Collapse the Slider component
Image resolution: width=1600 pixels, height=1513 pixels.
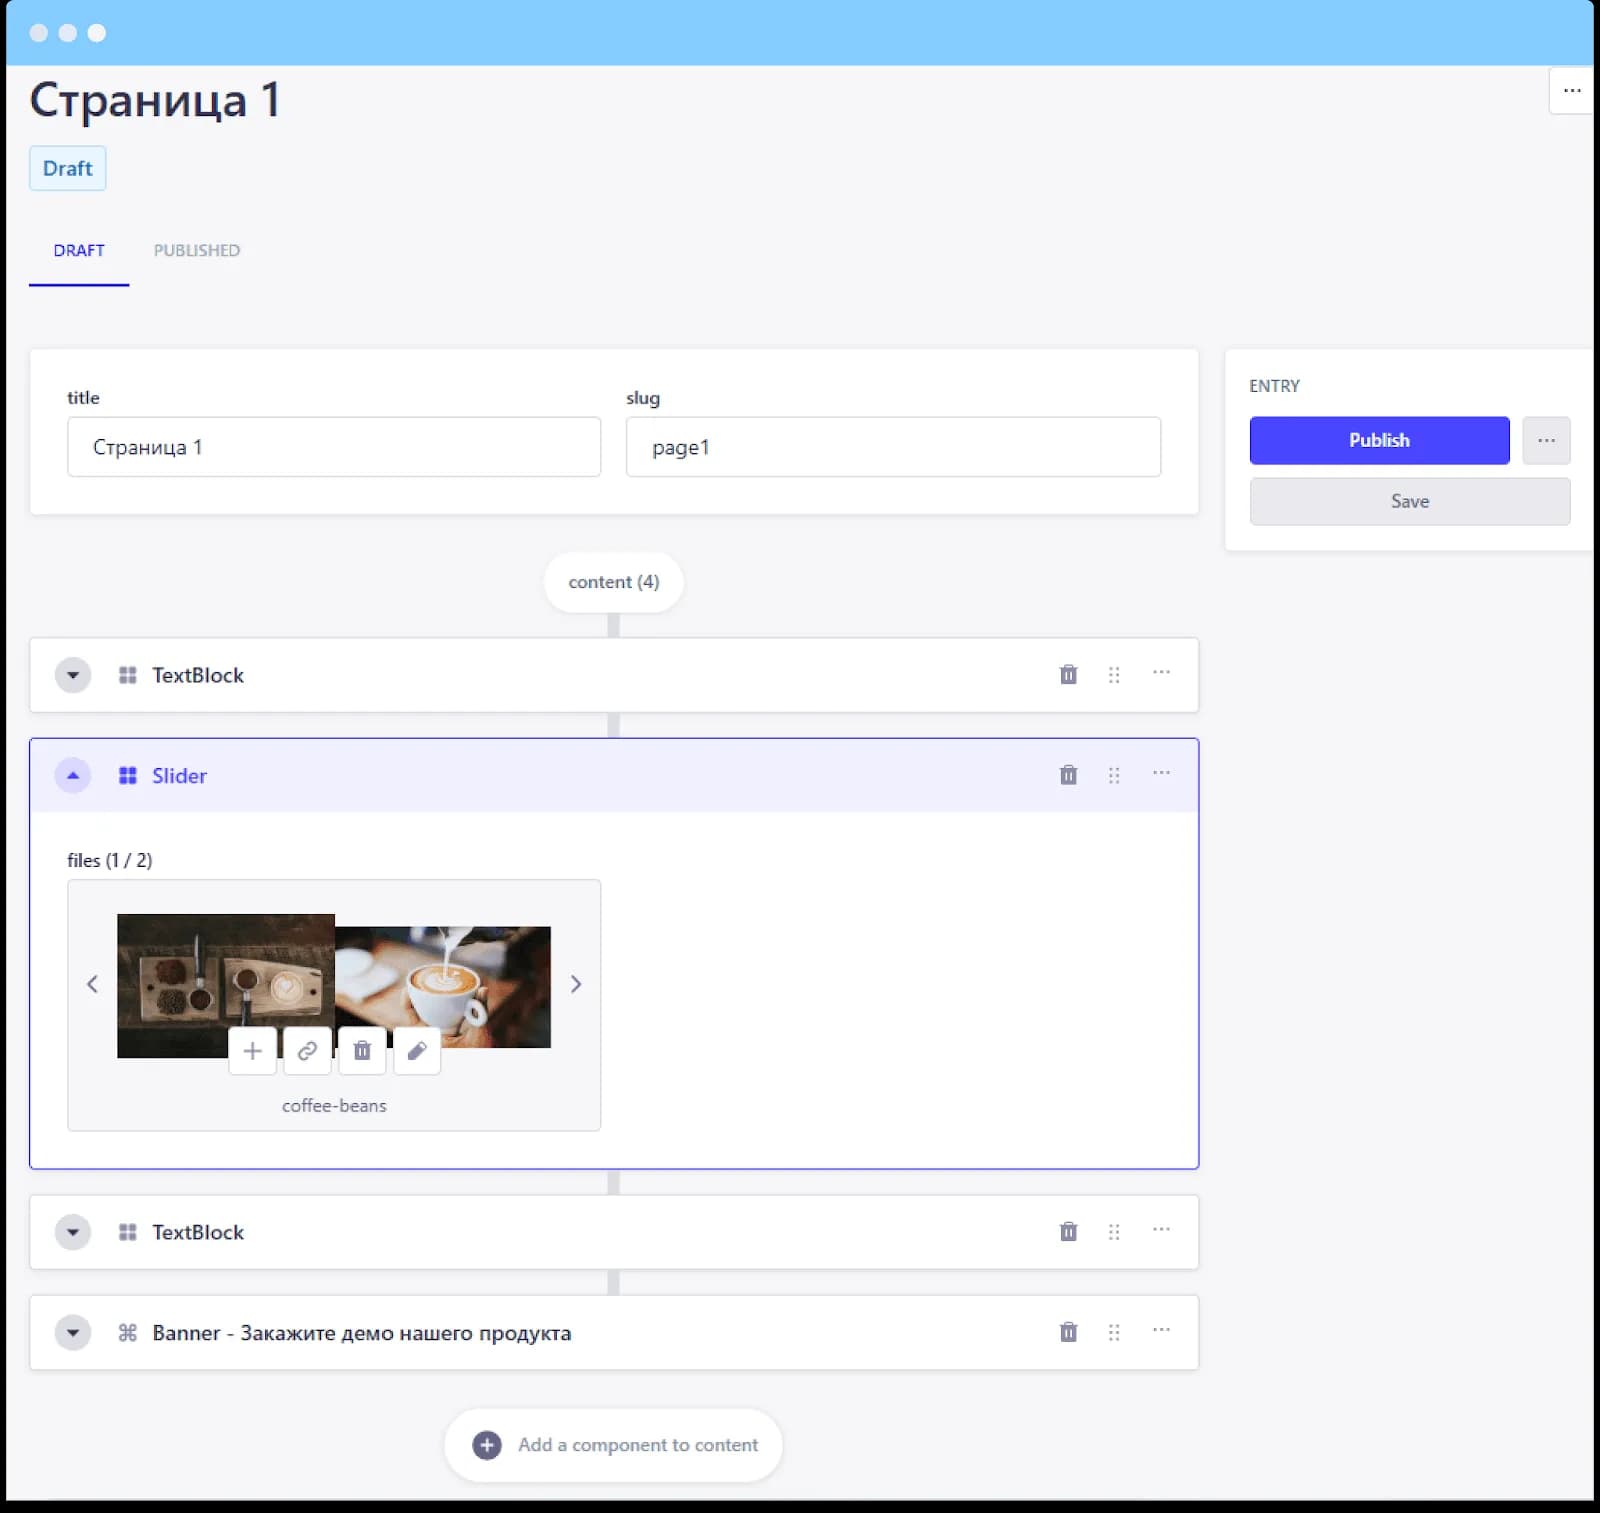73,775
